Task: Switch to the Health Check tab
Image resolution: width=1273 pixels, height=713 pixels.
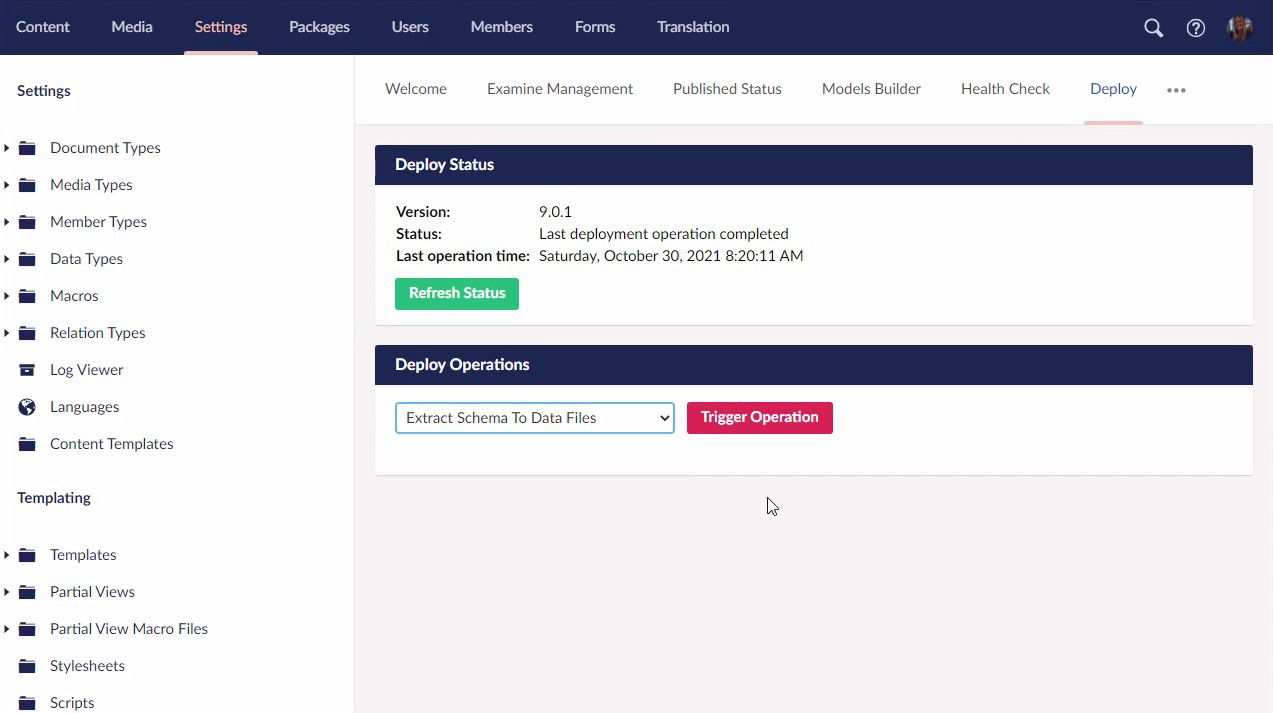Action: [1005, 89]
